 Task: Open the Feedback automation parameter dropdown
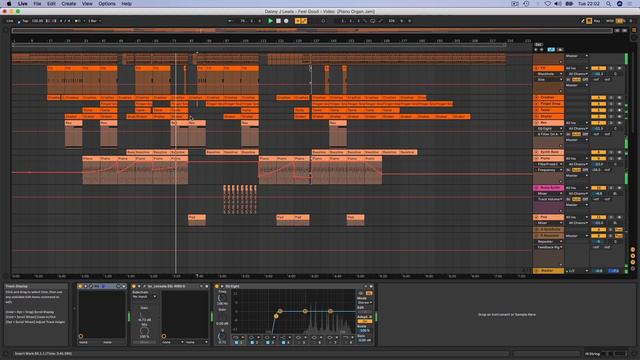(x=549, y=247)
